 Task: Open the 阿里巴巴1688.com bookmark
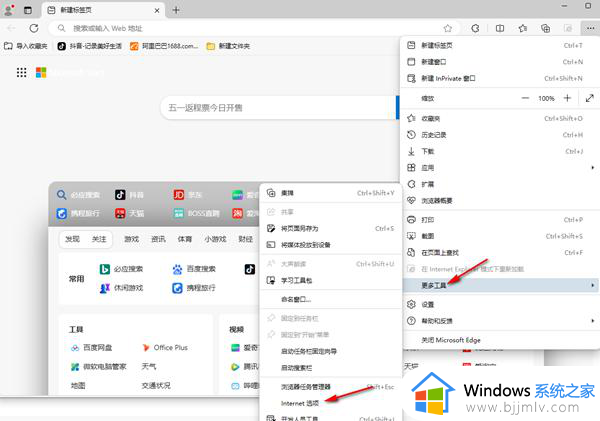coord(164,46)
